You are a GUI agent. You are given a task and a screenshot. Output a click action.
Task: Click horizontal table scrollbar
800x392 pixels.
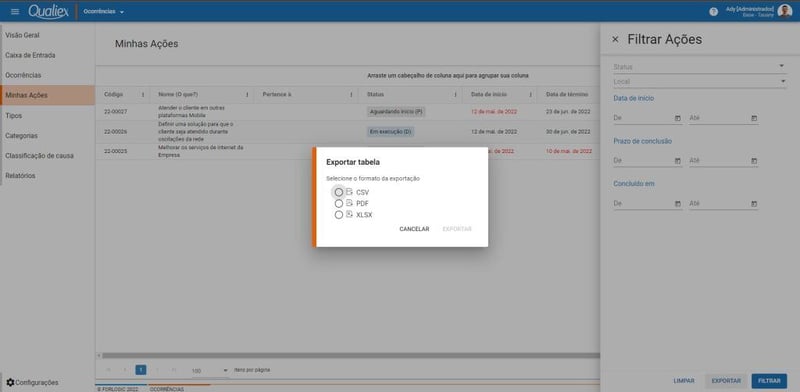coord(350,355)
